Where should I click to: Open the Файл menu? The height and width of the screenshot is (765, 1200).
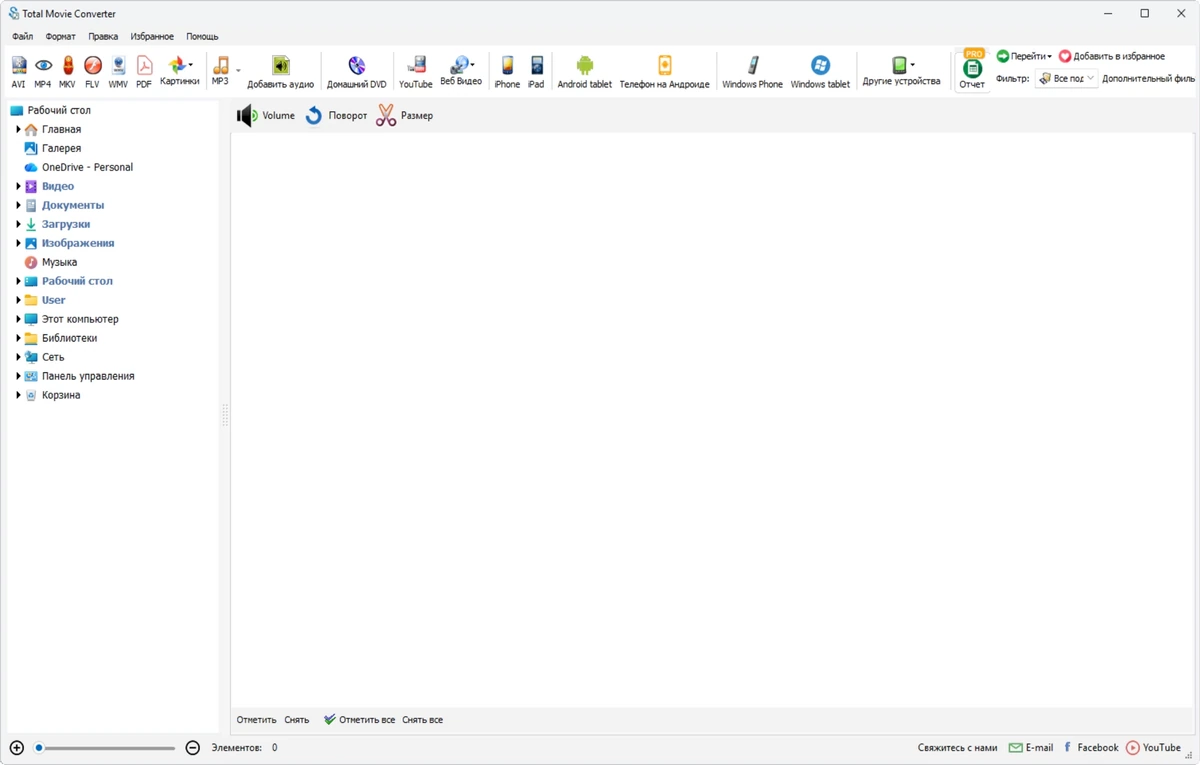click(x=22, y=37)
